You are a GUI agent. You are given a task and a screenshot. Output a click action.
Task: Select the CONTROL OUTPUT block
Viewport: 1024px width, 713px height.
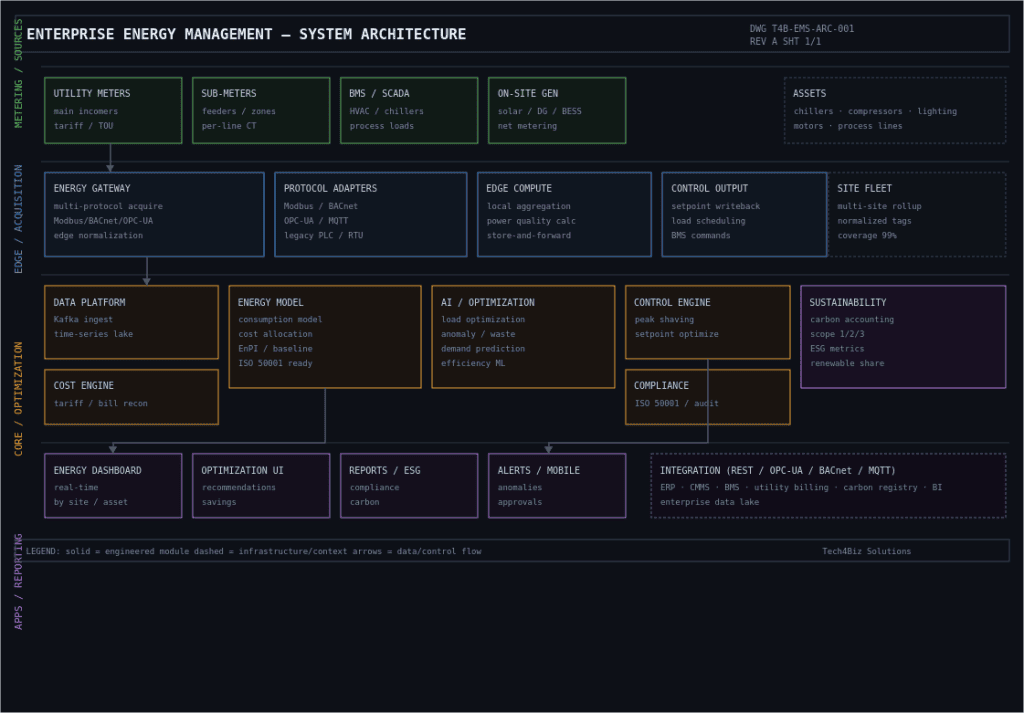click(x=744, y=214)
